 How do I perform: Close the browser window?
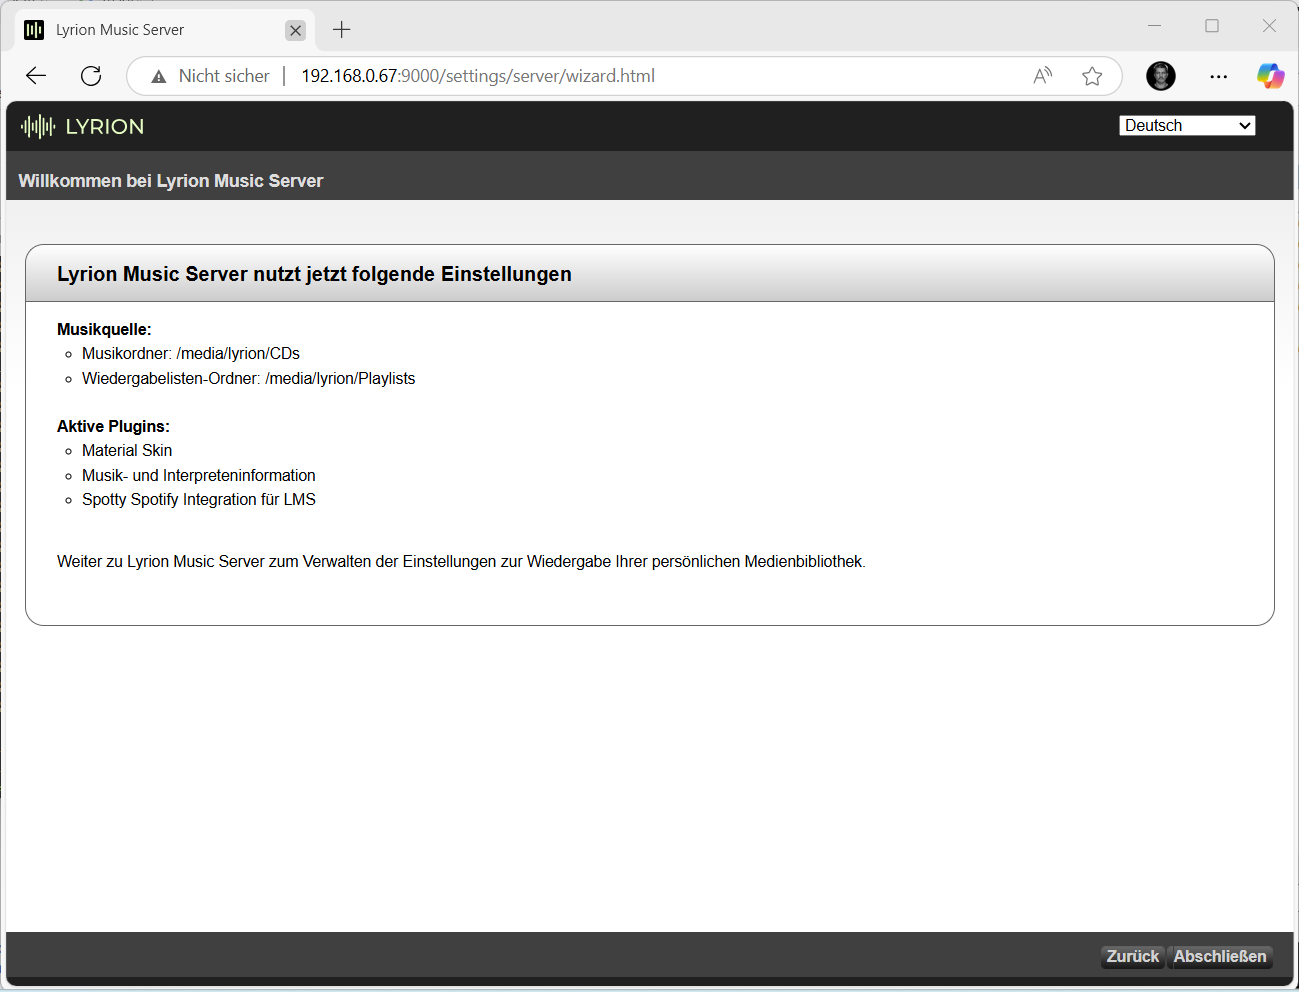tap(1269, 26)
